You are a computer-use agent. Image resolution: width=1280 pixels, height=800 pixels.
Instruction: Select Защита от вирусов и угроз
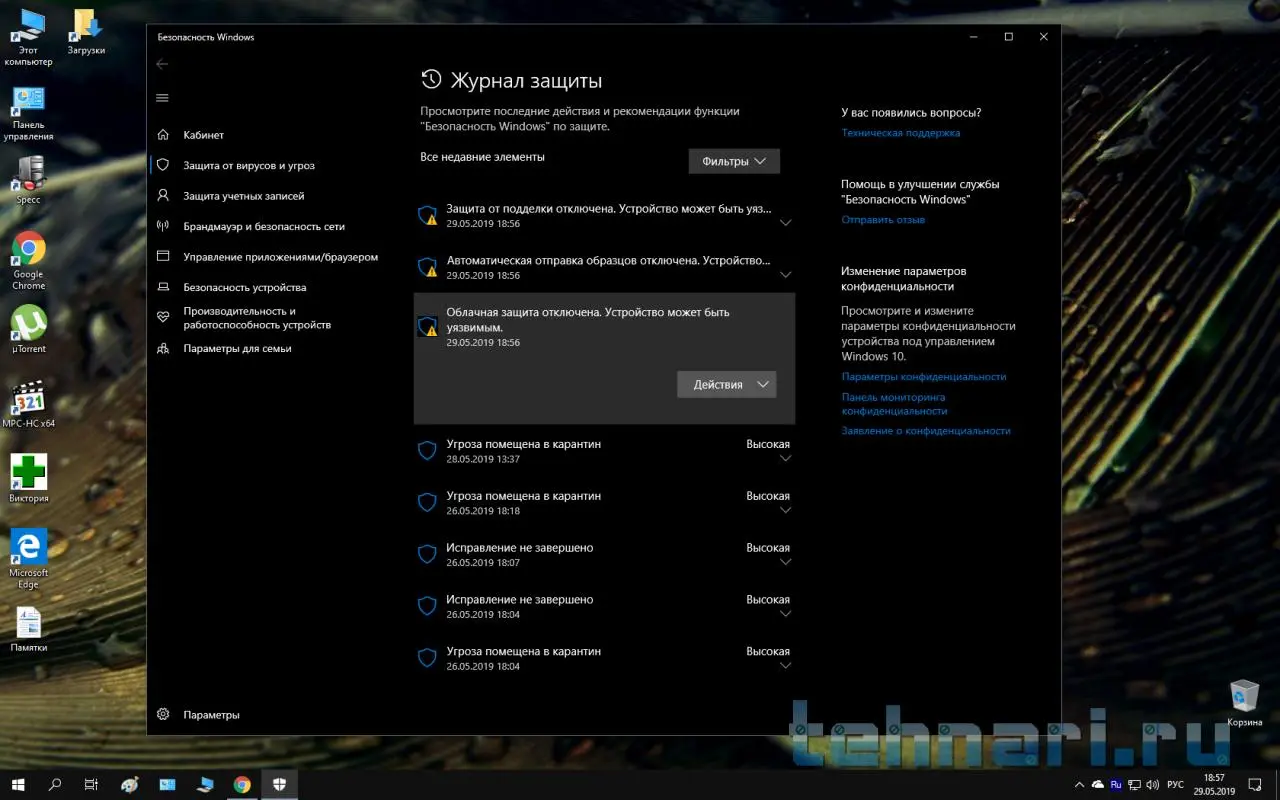tap(248, 166)
